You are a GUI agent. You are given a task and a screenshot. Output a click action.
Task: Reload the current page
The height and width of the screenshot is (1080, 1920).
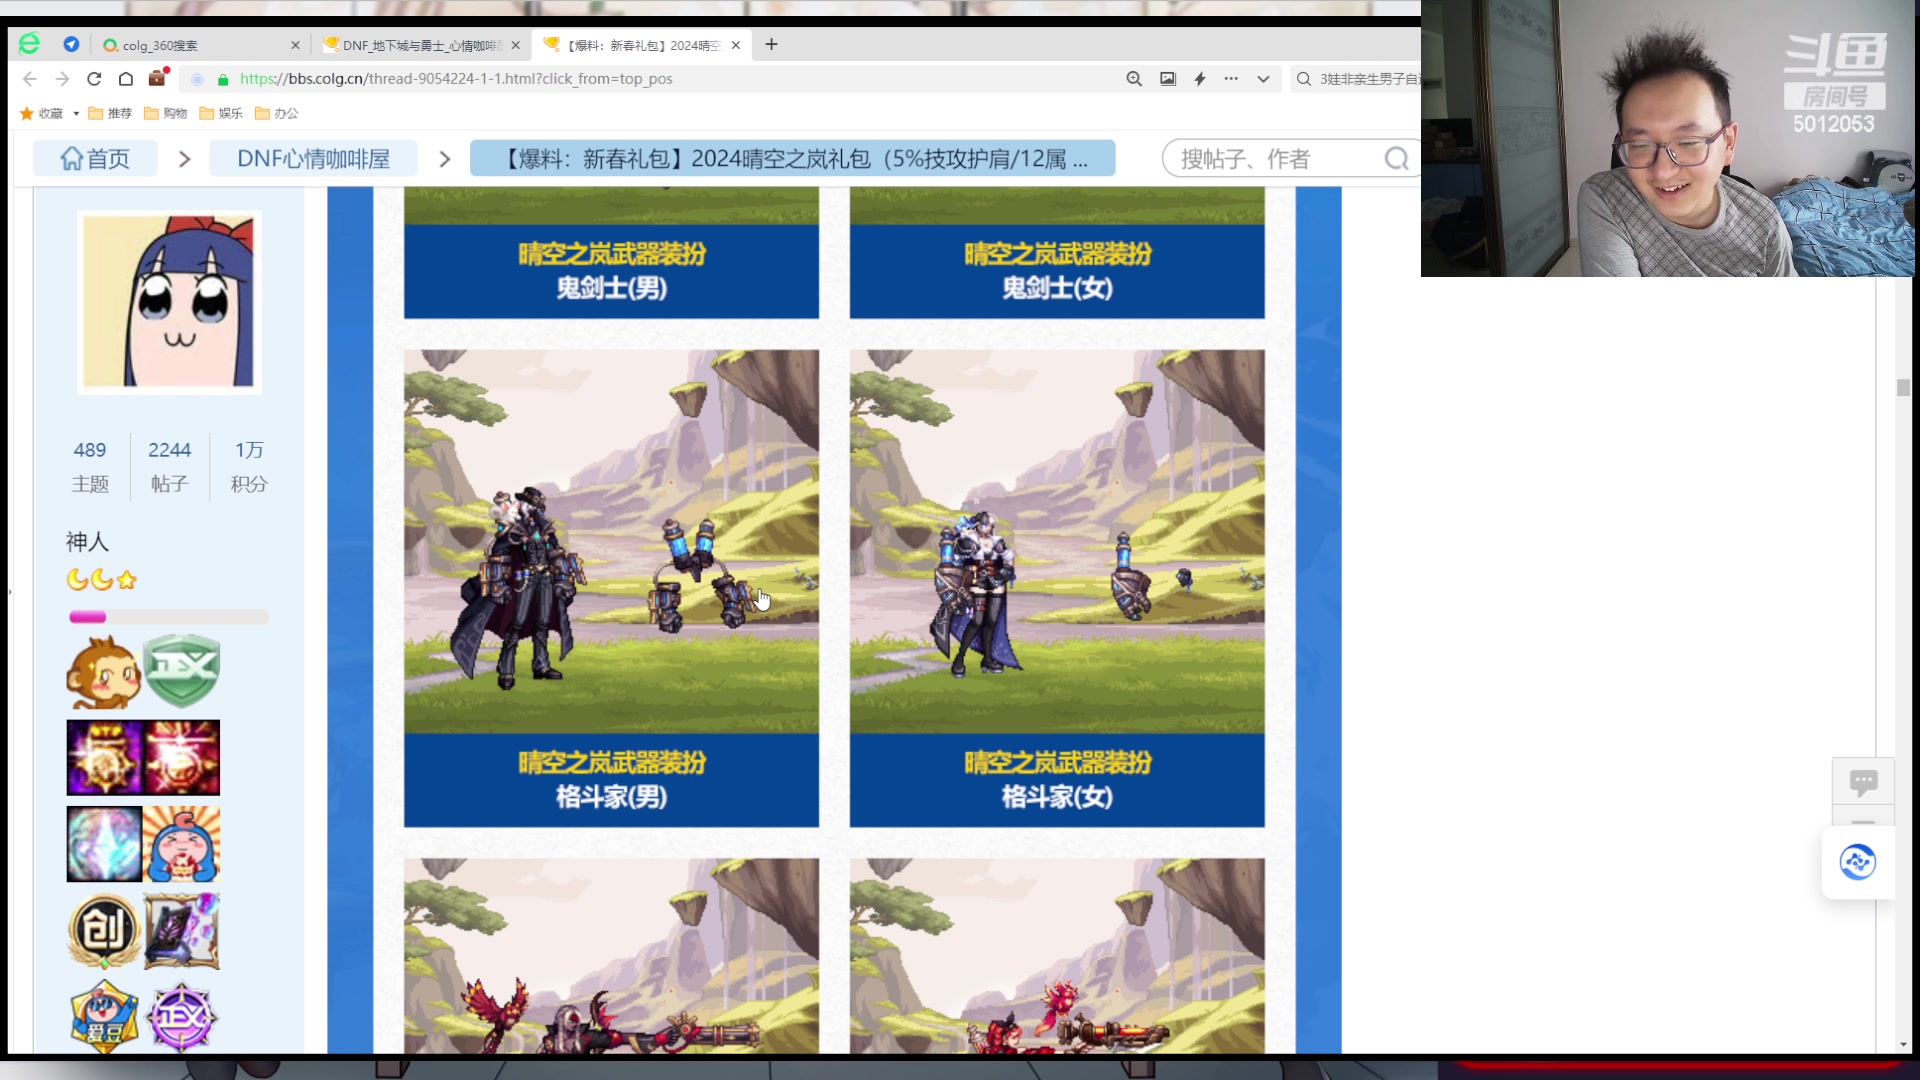pos(94,79)
